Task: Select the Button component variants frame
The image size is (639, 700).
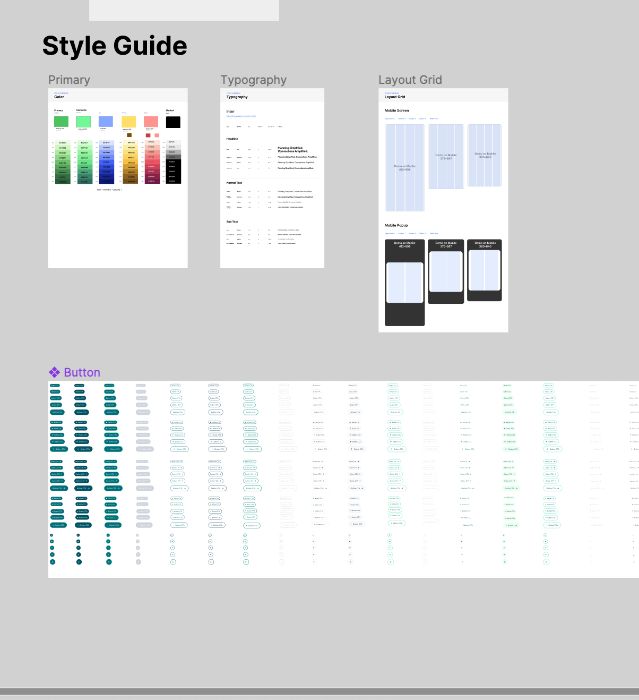Action: pyautogui.click(x=343, y=479)
